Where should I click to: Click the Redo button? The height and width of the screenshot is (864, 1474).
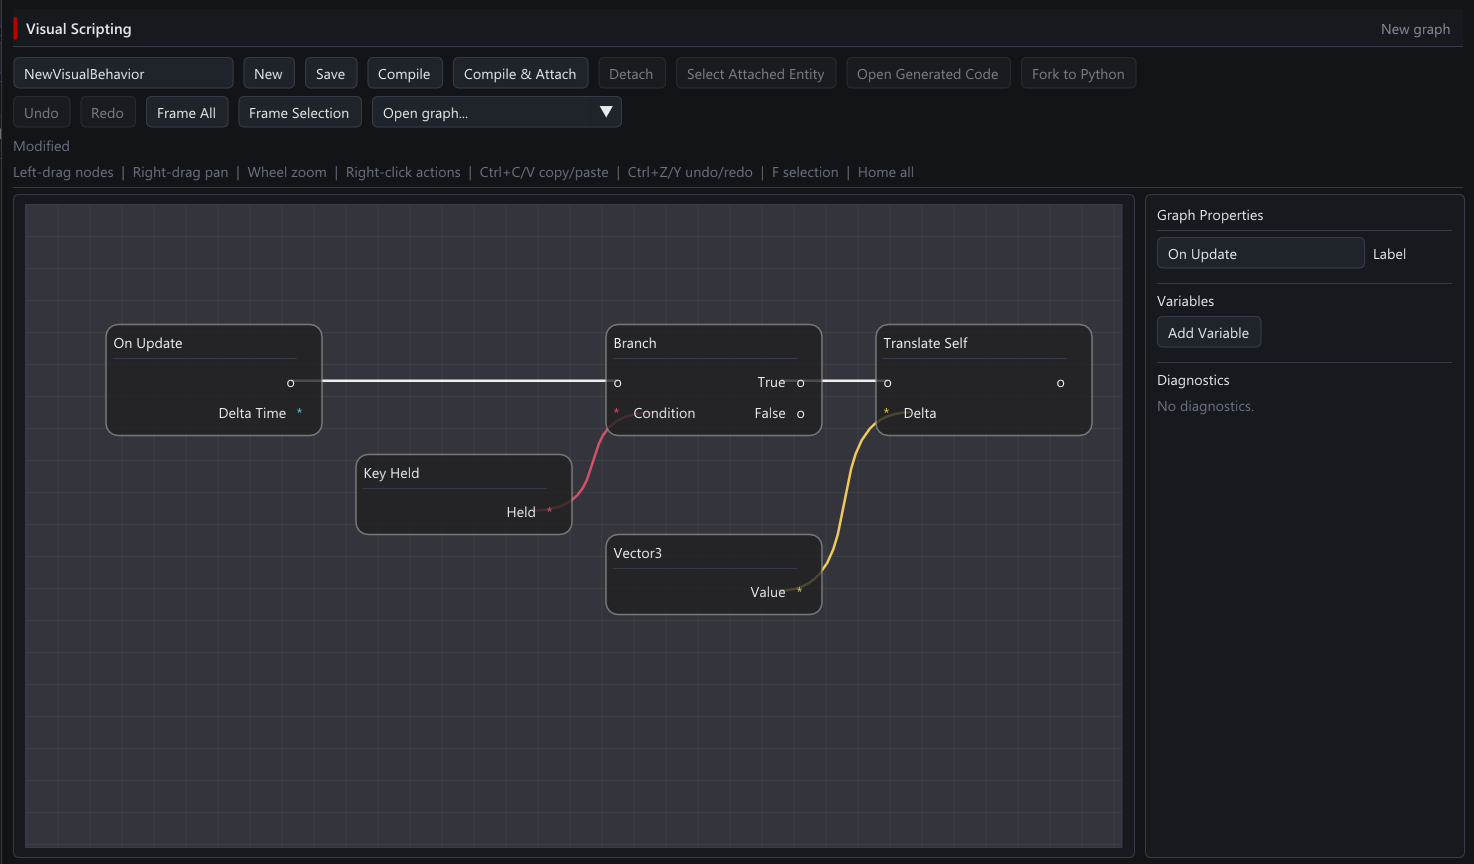click(107, 112)
